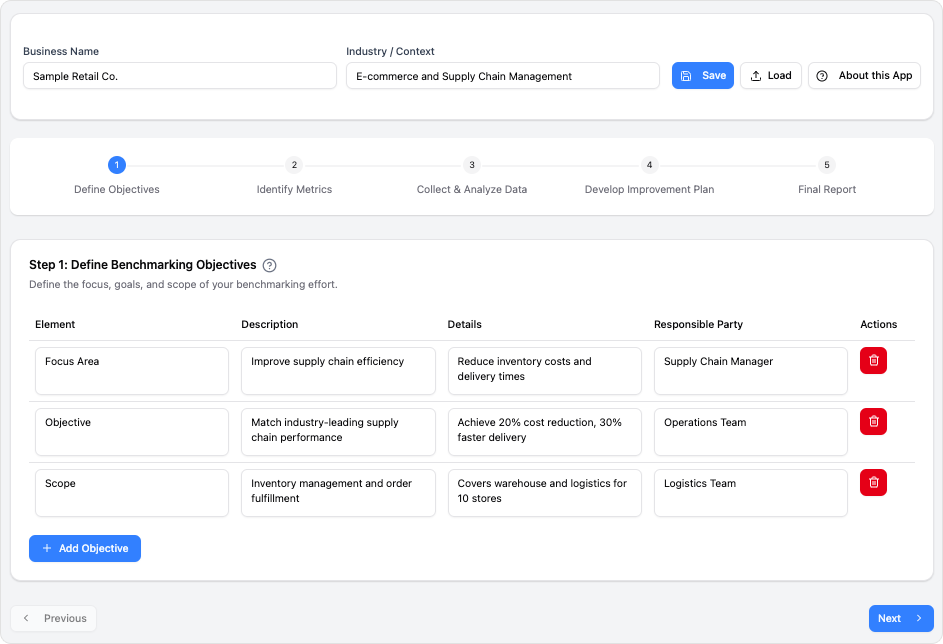
Task: Go to the Next step
Action: (901, 618)
